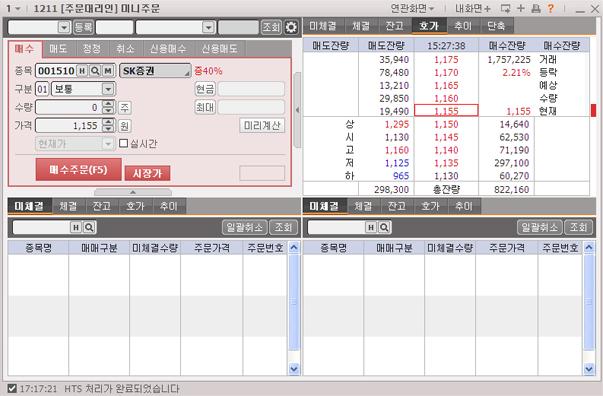Click the 조회 button in top bar
This screenshot has height=396, width=603.
(x=272, y=27)
